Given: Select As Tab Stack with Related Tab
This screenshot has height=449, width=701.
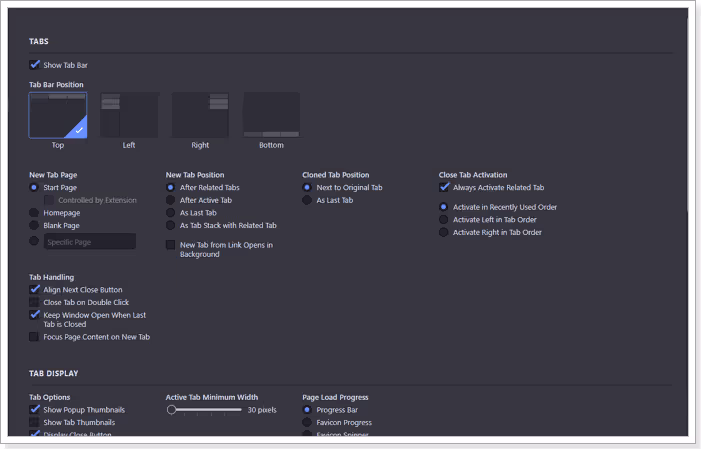Looking at the screenshot, I should (x=170, y=225).
